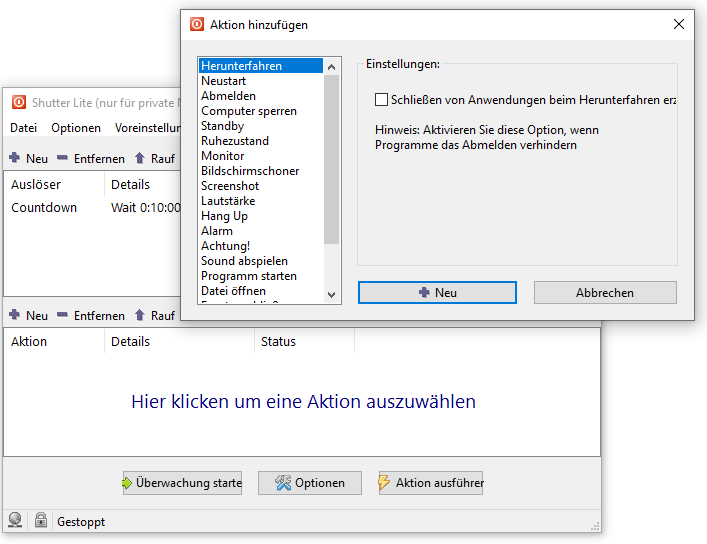Click the Aktion ausführen button
707x544 pixels.
point(430,483)
